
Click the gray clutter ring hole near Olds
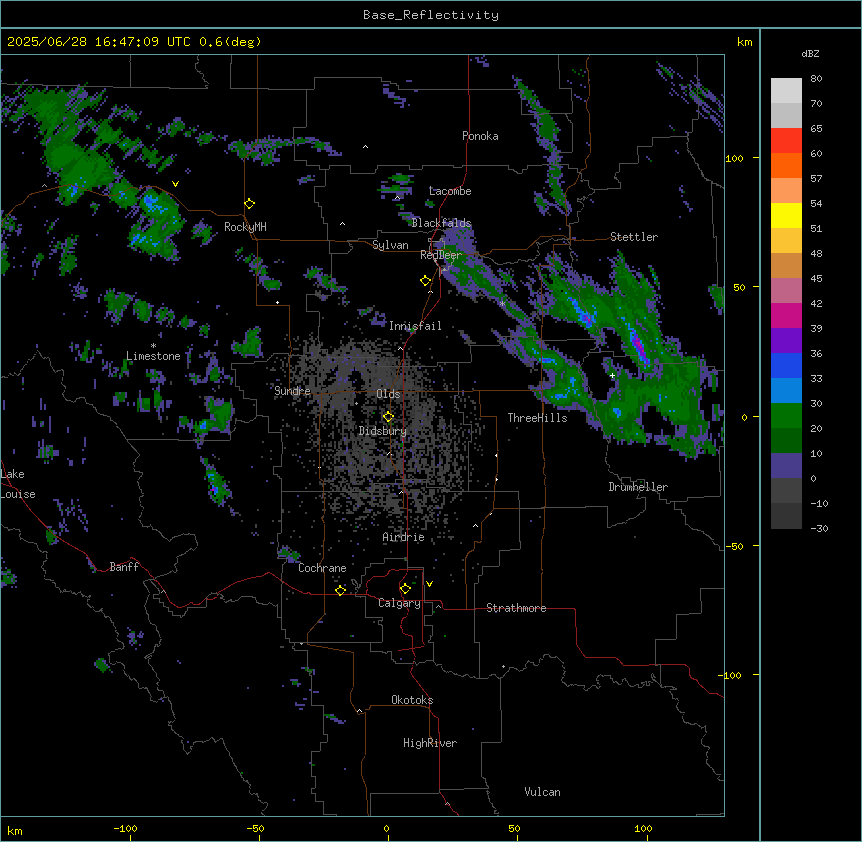click(x=355, y=380)
